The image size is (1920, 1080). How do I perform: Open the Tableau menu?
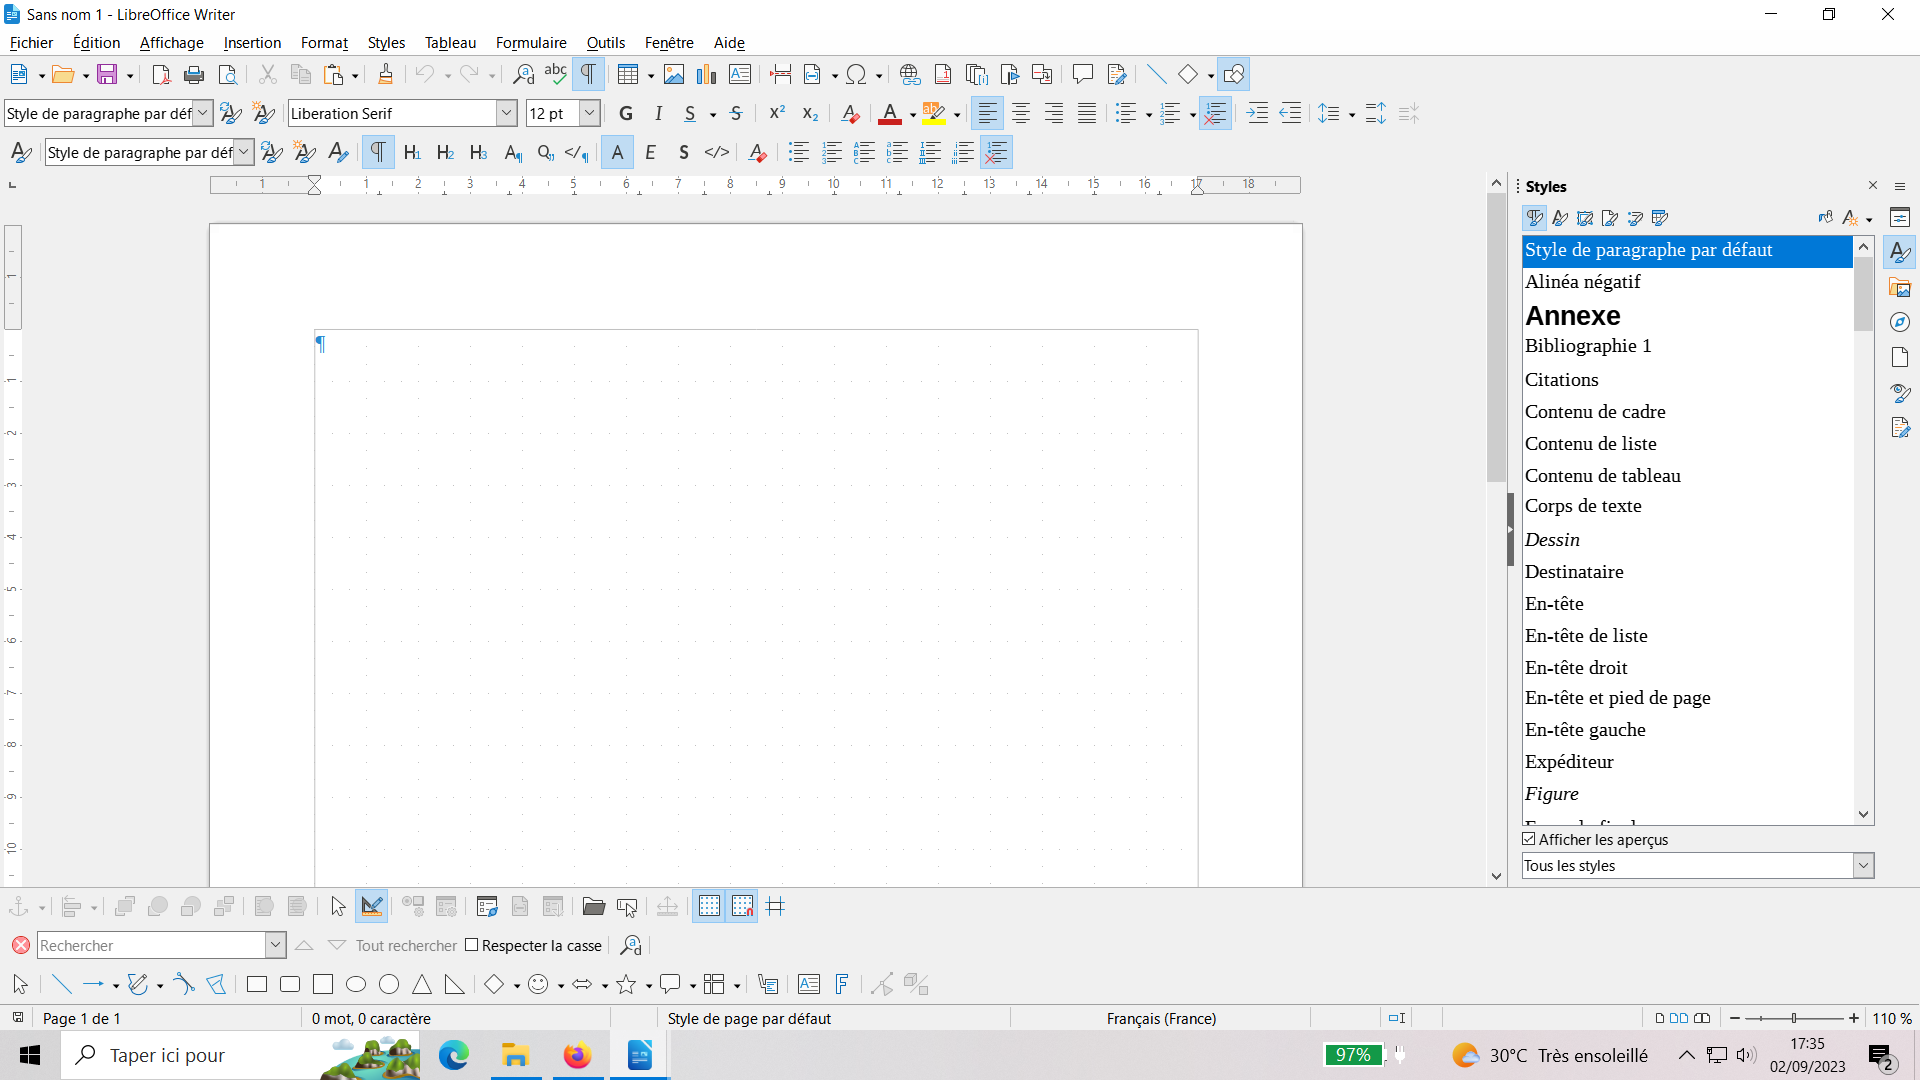[450, 43]
